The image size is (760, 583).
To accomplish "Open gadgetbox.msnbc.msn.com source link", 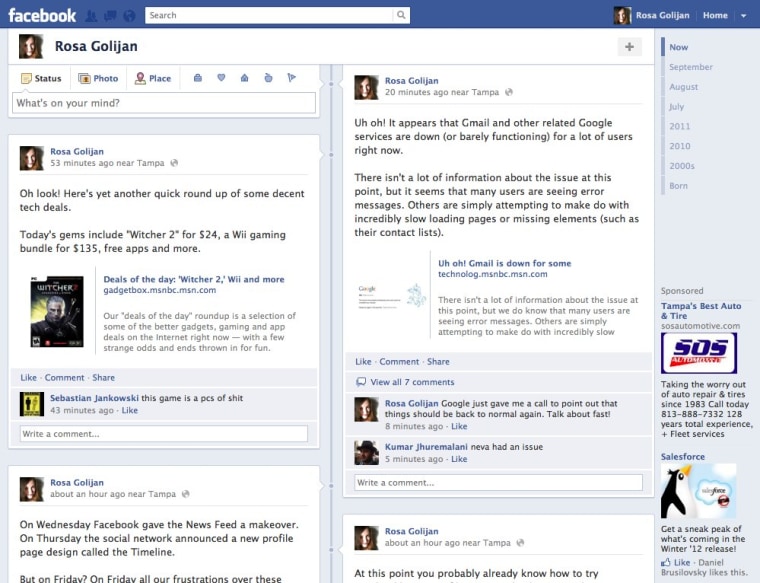I will [159, 290].
